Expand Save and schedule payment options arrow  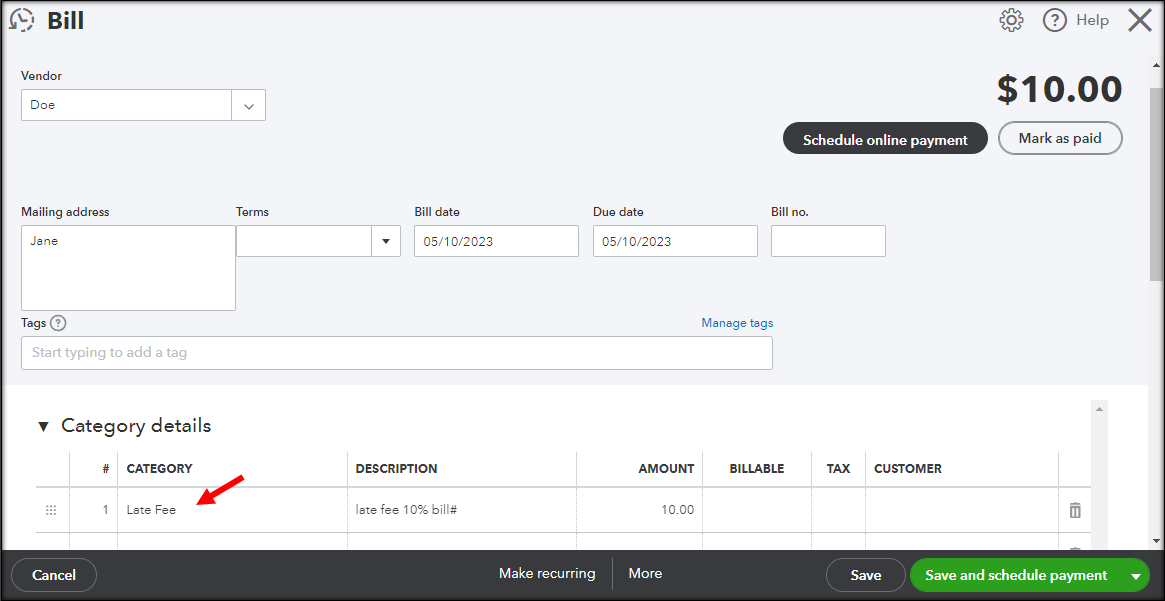point(1135,576)
